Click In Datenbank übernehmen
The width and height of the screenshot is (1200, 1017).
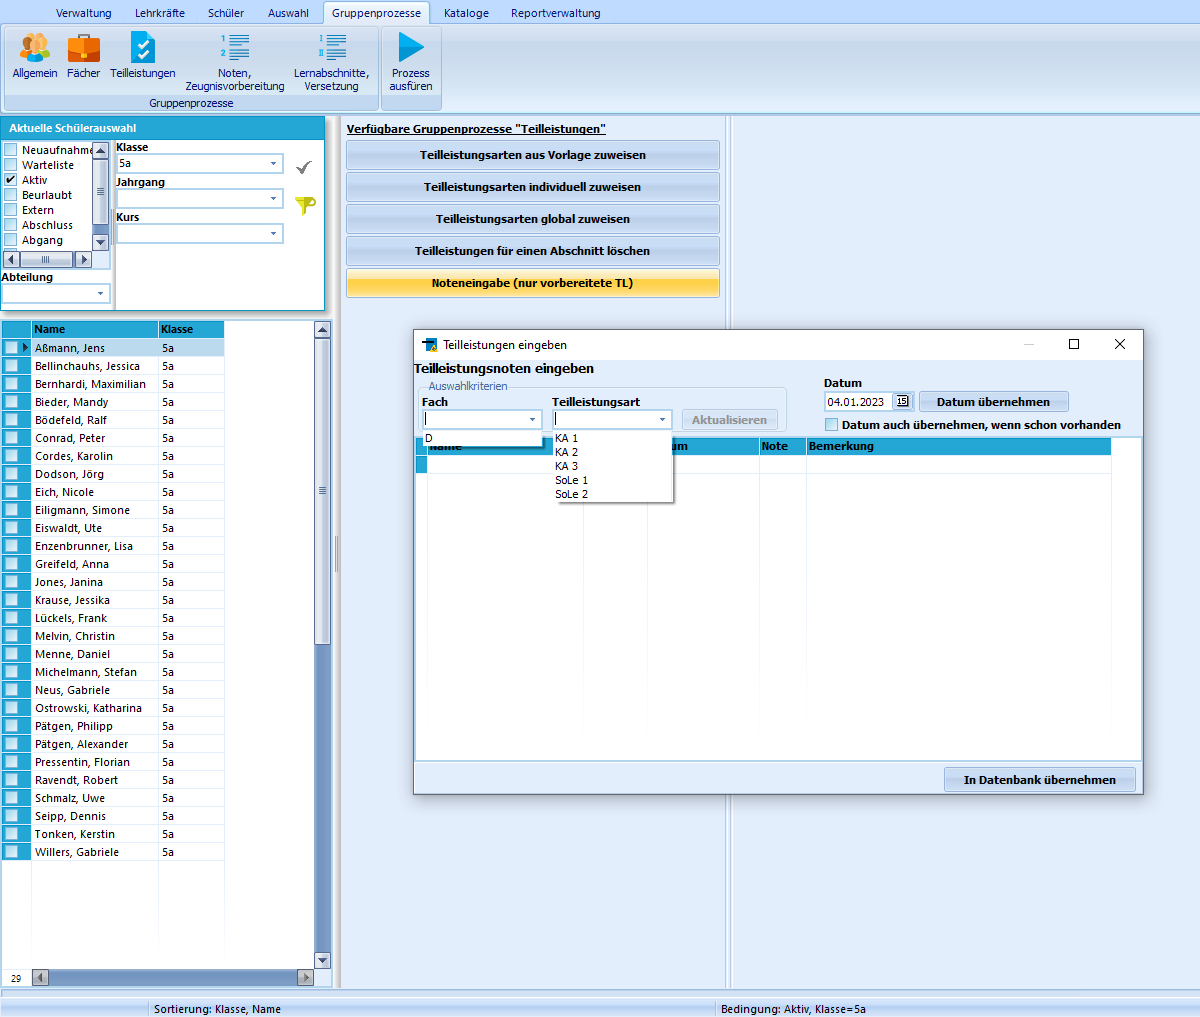point(1040,780)
